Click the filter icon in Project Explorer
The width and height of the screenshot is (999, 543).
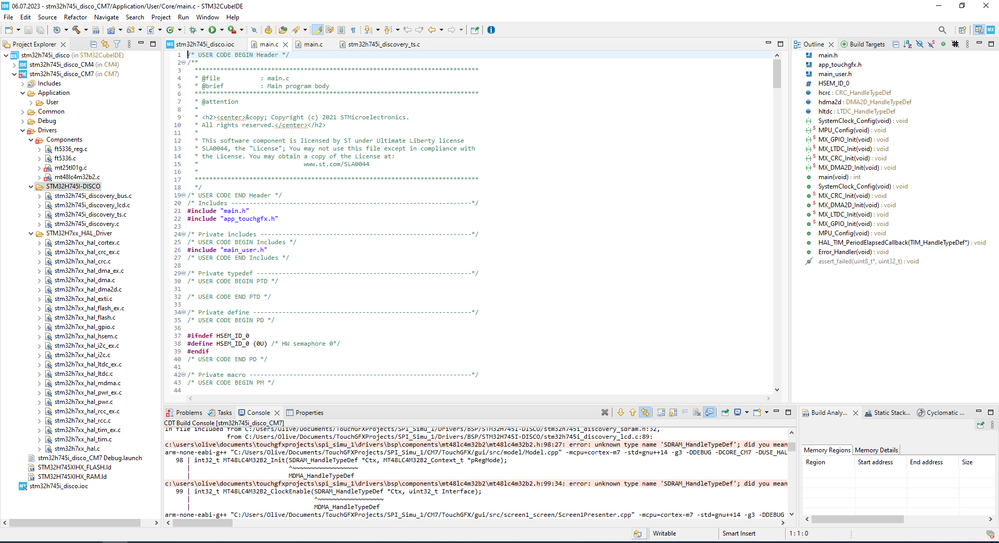click(118, 44)
